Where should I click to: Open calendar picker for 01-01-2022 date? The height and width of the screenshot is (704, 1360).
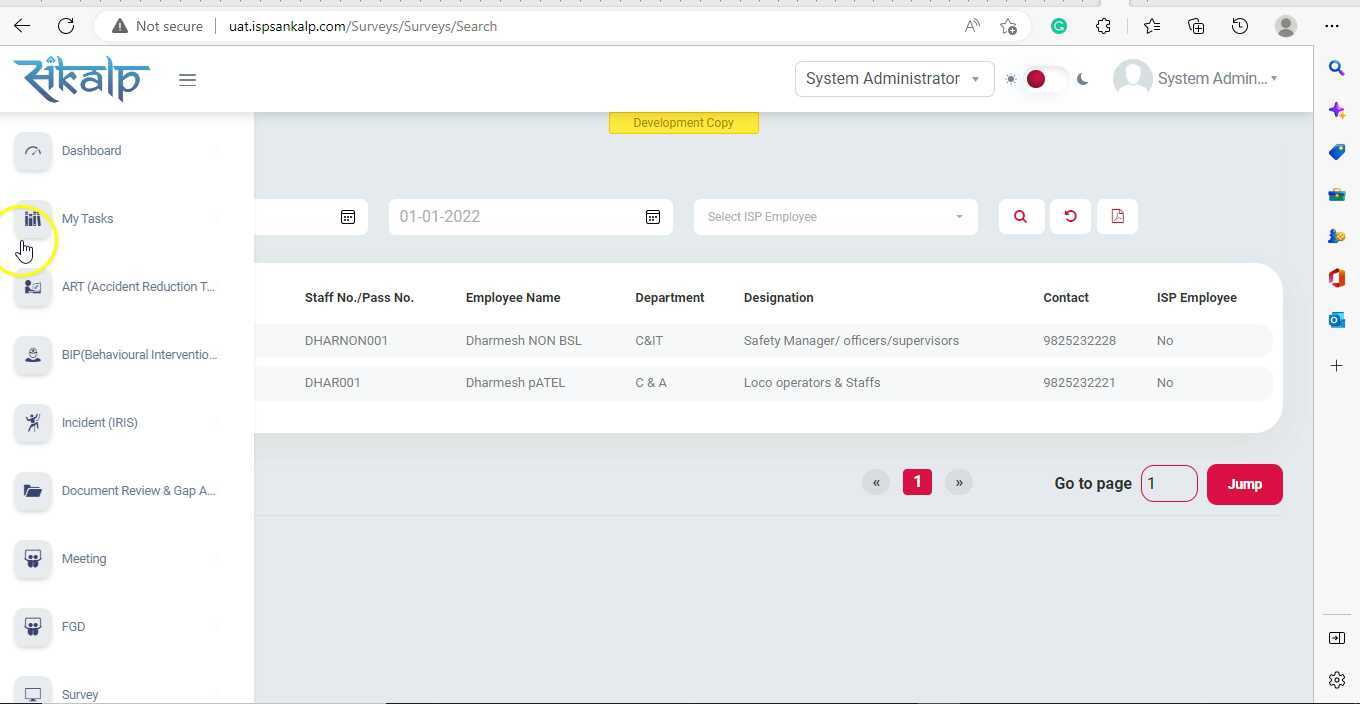tap(652, 217)
